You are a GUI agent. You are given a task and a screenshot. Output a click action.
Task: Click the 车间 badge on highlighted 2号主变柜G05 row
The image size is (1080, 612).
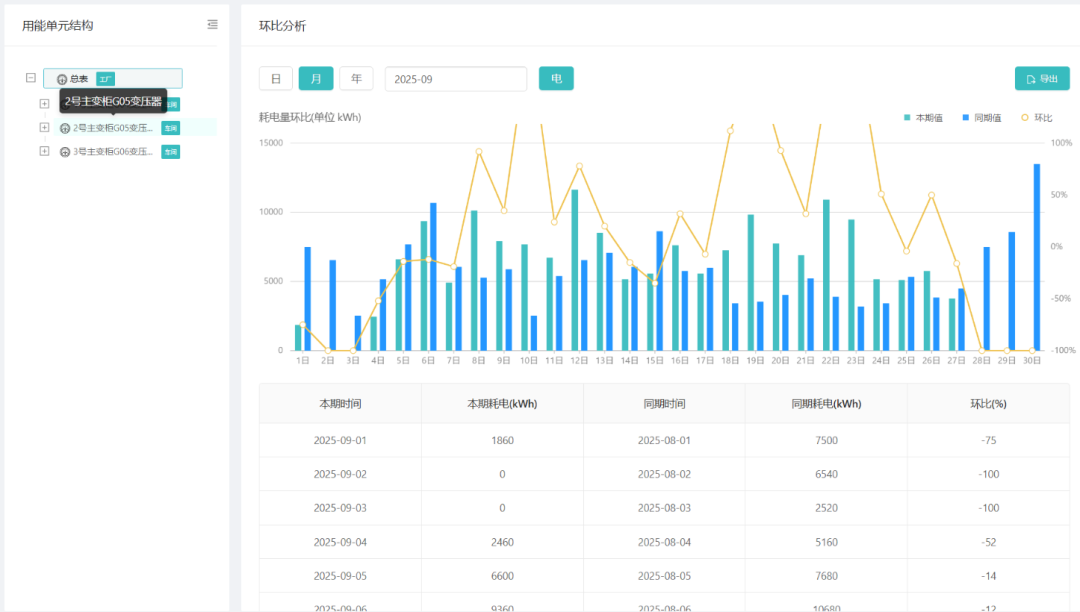(x=171, y=128)
